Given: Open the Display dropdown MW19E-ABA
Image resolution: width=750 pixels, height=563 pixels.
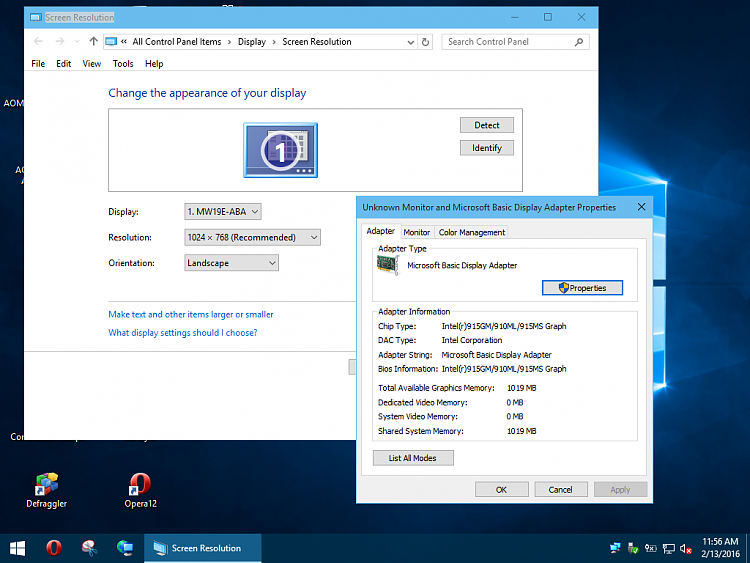Looking at the screenshot, I should tap(223, 211).
